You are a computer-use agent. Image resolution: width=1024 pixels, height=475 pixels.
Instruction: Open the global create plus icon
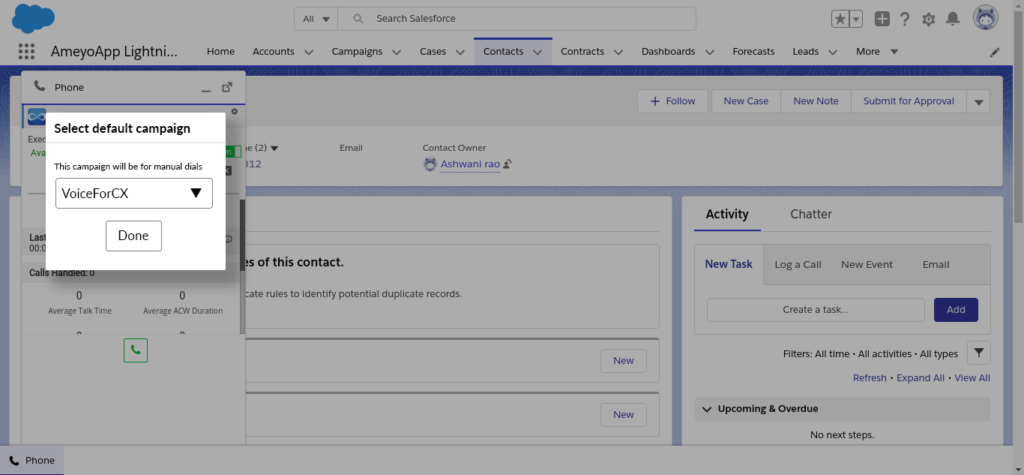[882, 19]
